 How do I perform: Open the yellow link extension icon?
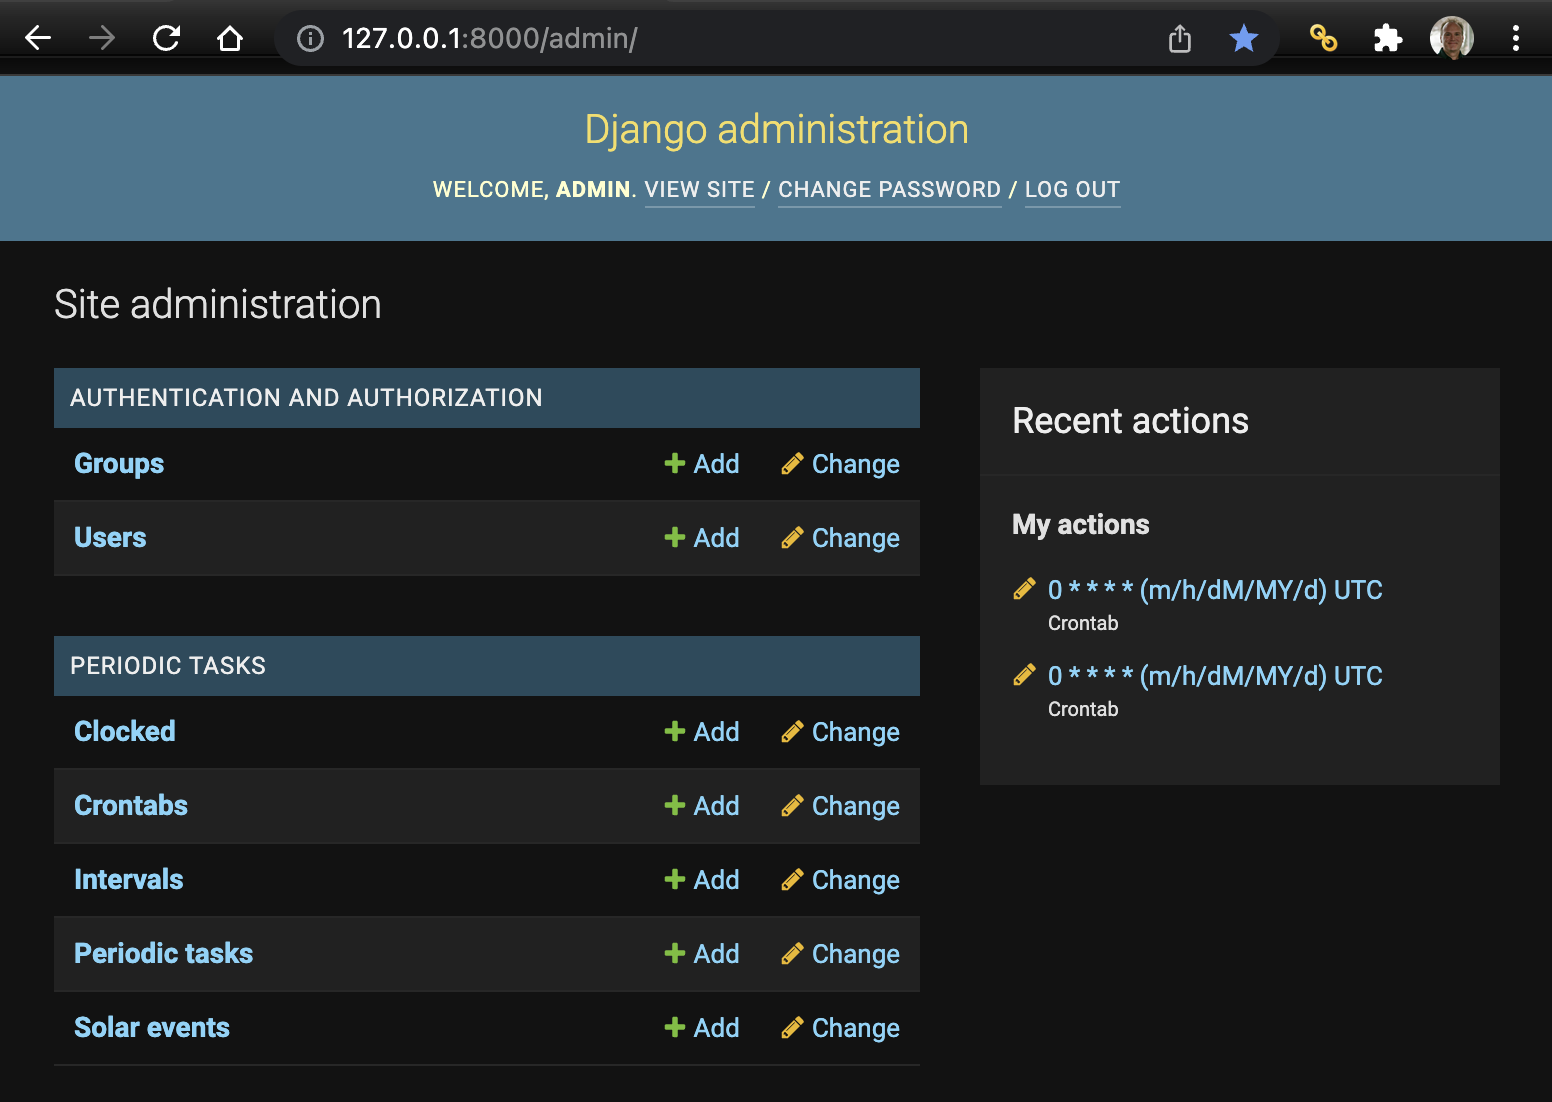(x=1323, y=38)
